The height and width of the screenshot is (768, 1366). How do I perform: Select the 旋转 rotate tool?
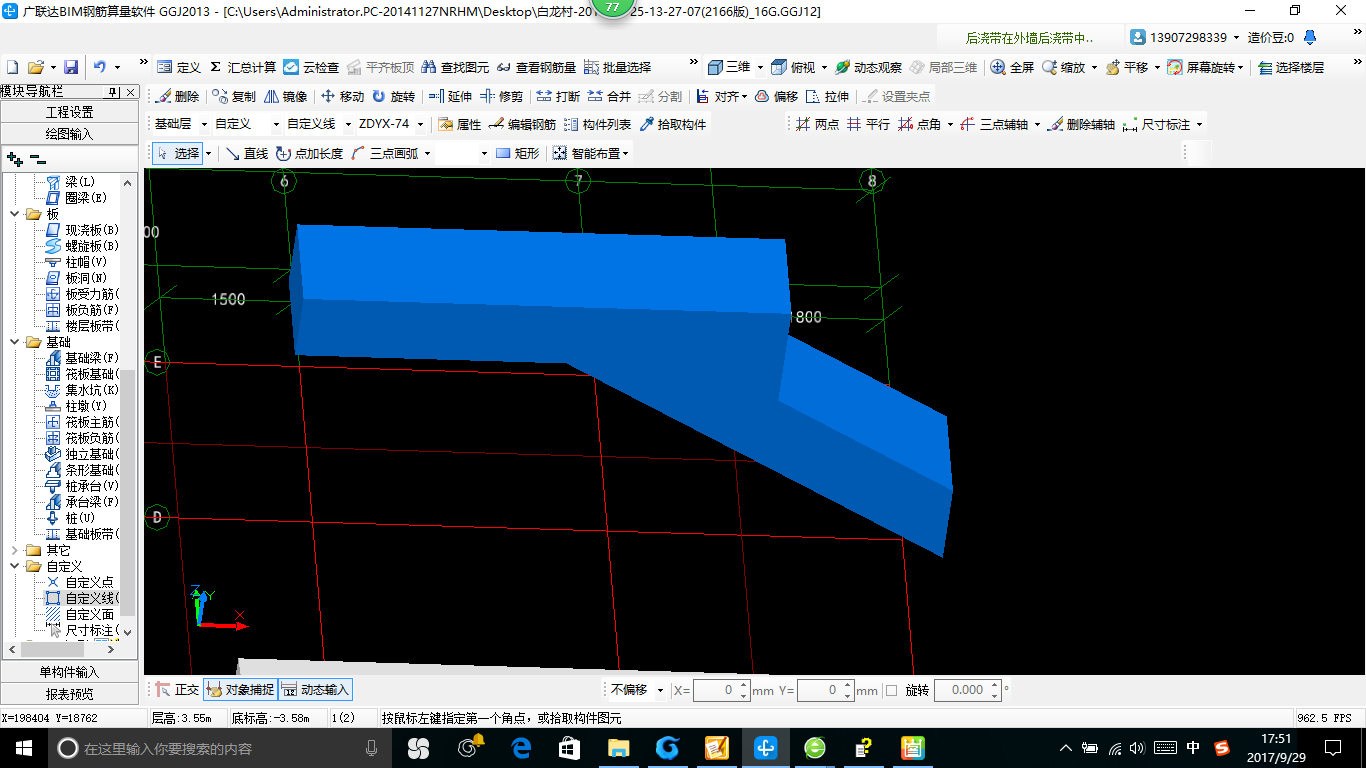pyautogui.click(x=393, y=96)
